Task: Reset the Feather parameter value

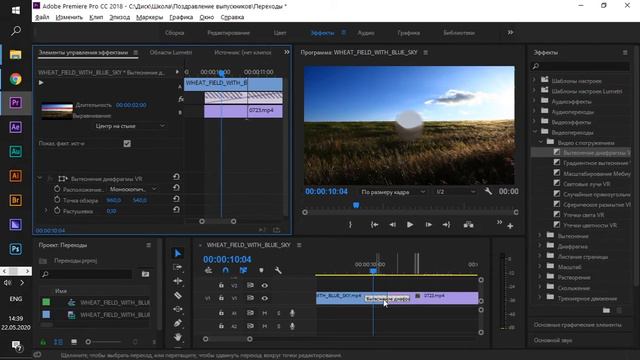Action: tap(176, 209)
